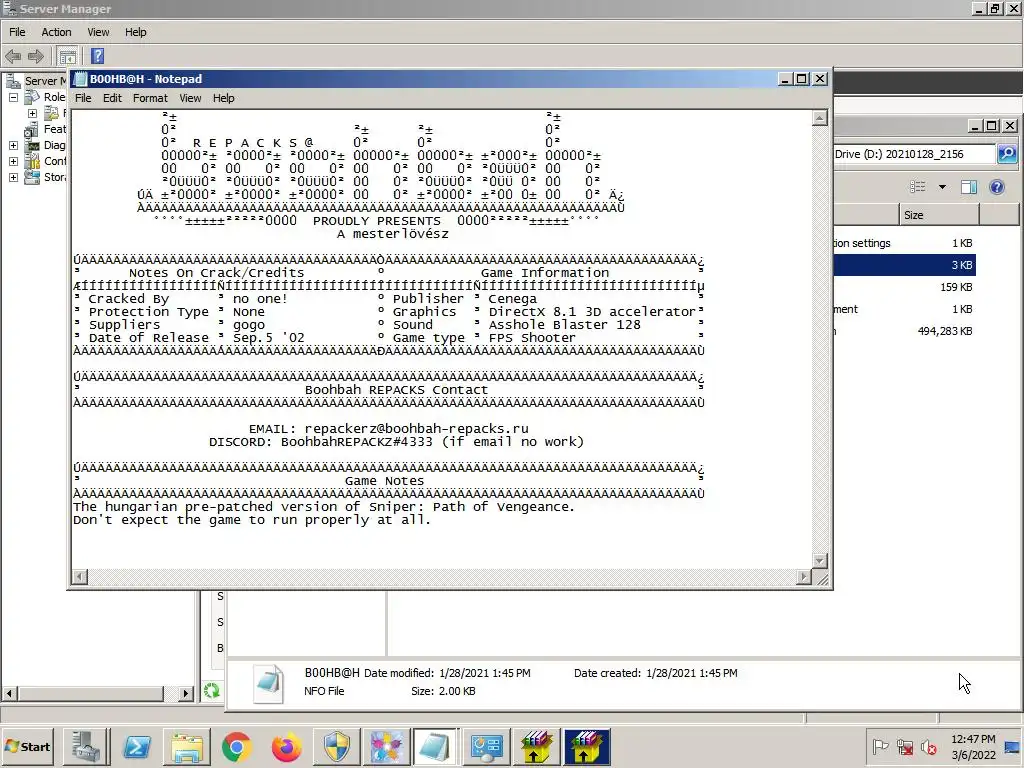Click the green refresh icon near bottom left
Image resolution: width=1024 pixels, height=768 pixels.
[212, 690]
